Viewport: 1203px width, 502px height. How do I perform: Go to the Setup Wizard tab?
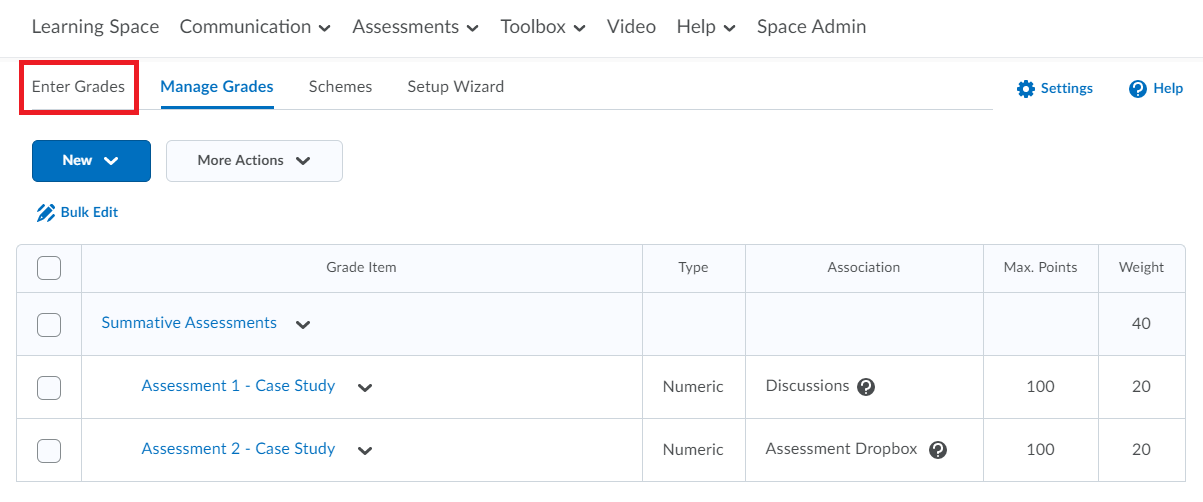coord(455,87)
